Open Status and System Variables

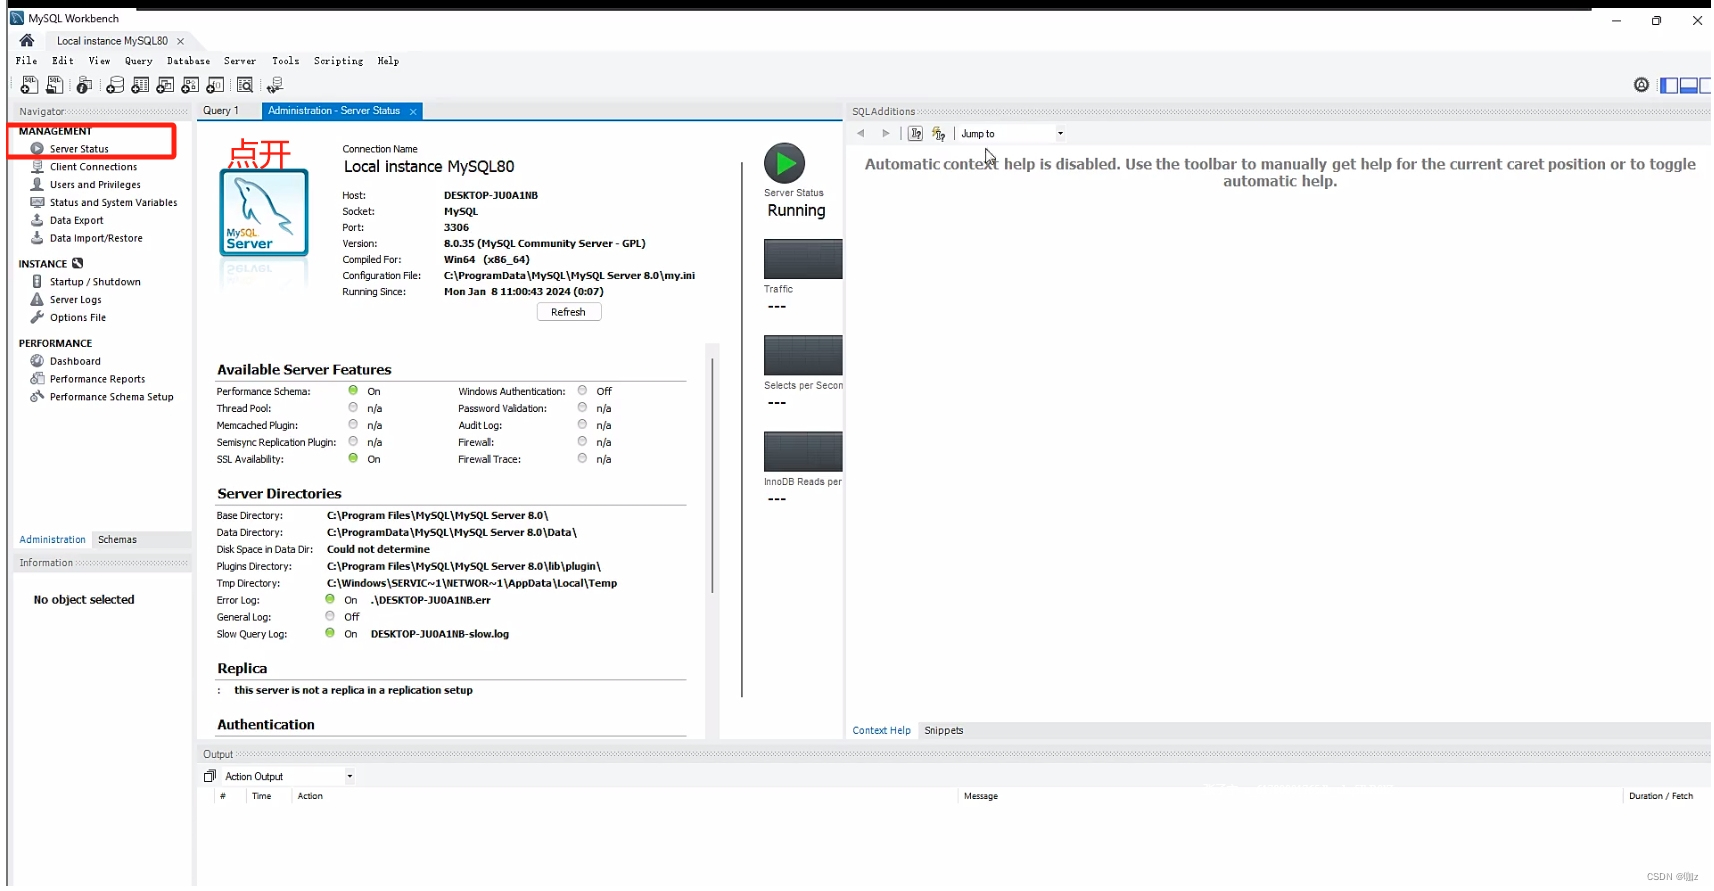click(113, 203)
